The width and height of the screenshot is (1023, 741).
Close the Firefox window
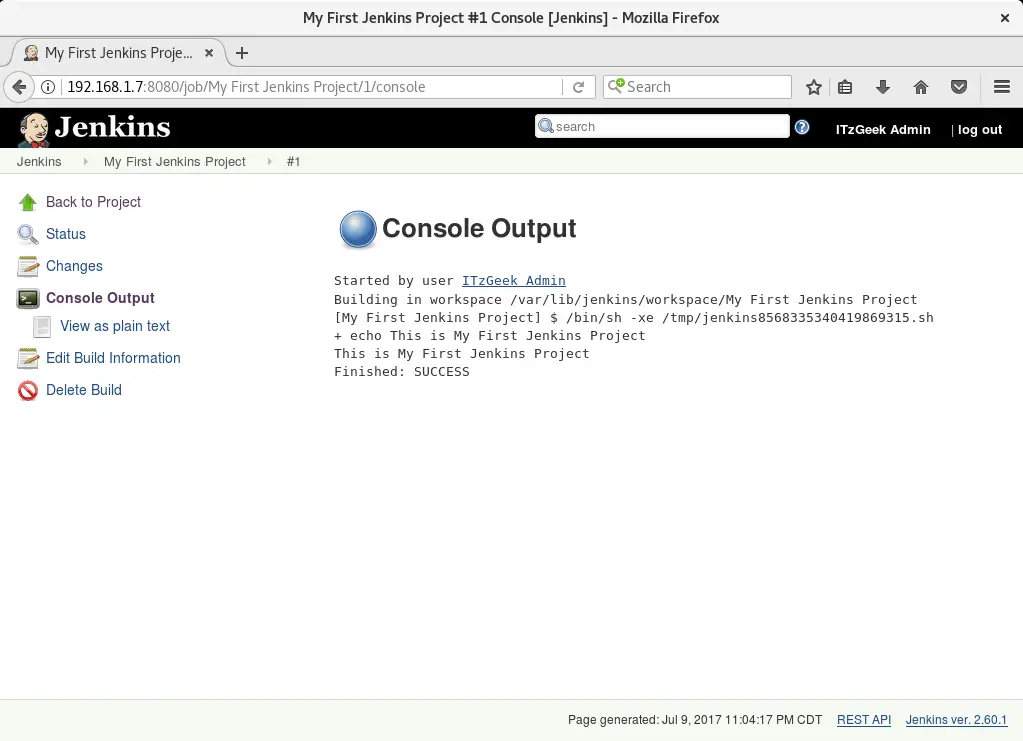1005,18
